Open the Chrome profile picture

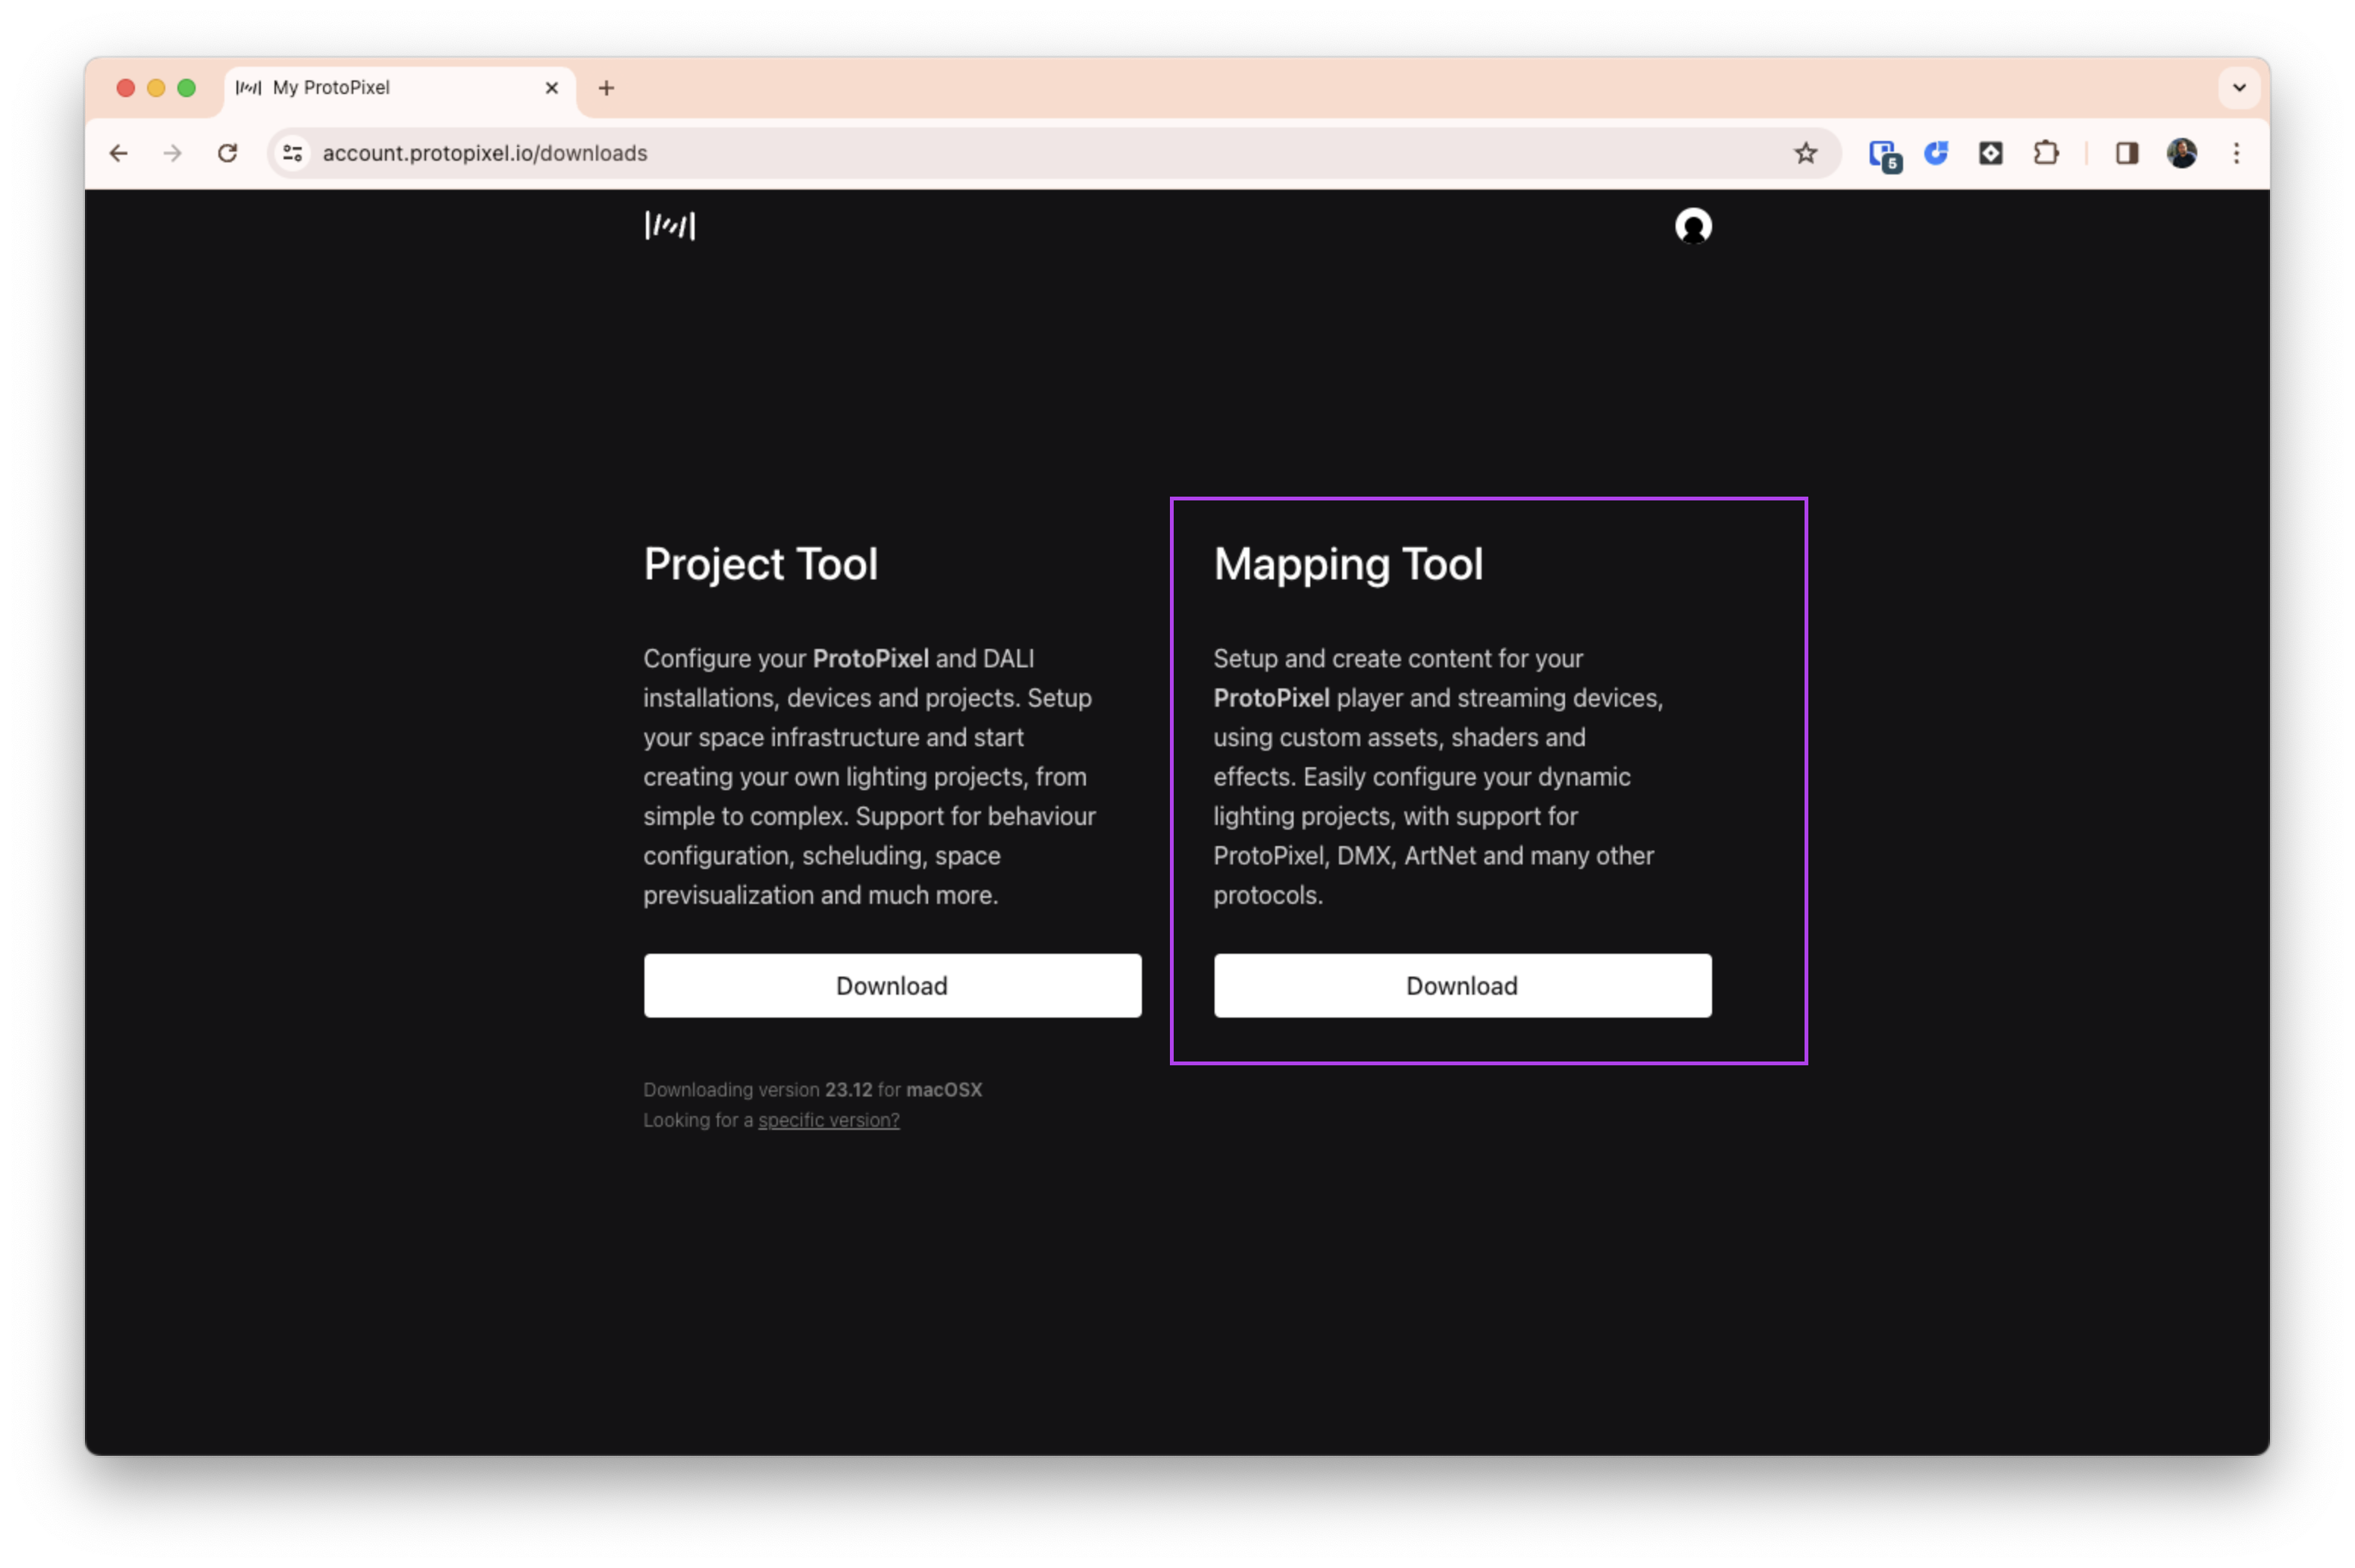coord(2181,153)
